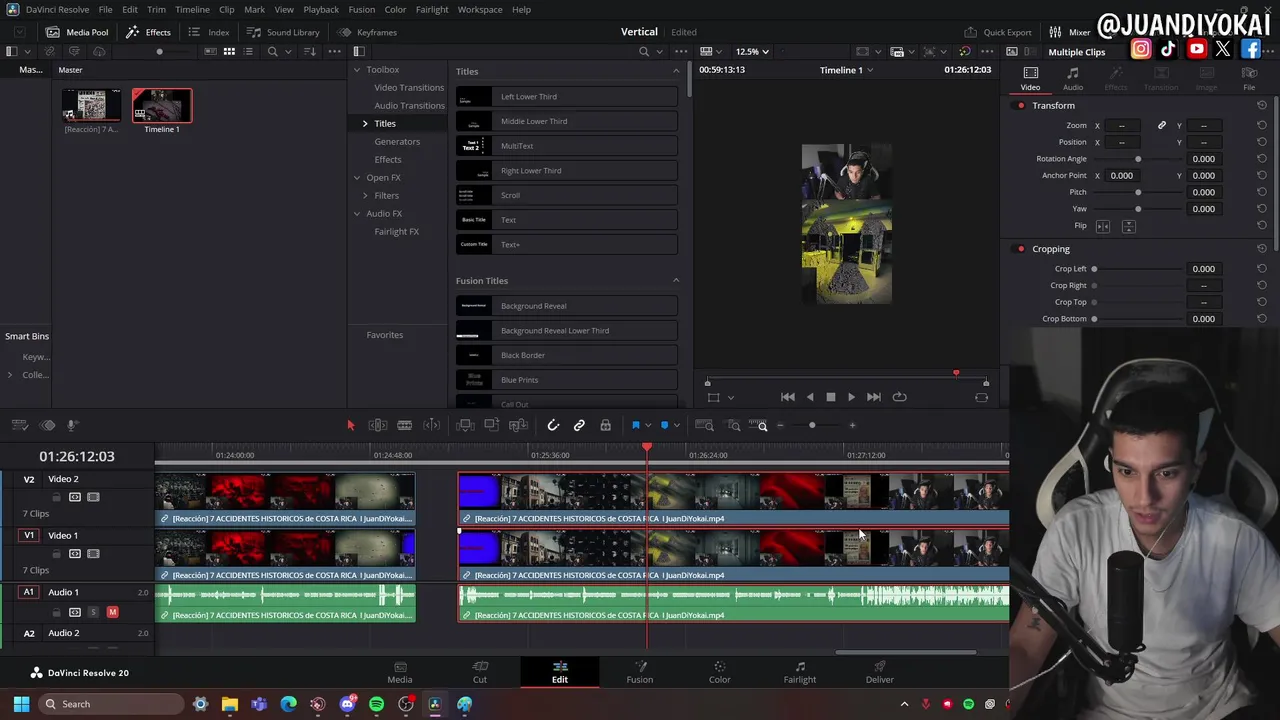This screenshot has height=720, width=1280.
Task: Click the Play forward button
Action: click(851, 397)
